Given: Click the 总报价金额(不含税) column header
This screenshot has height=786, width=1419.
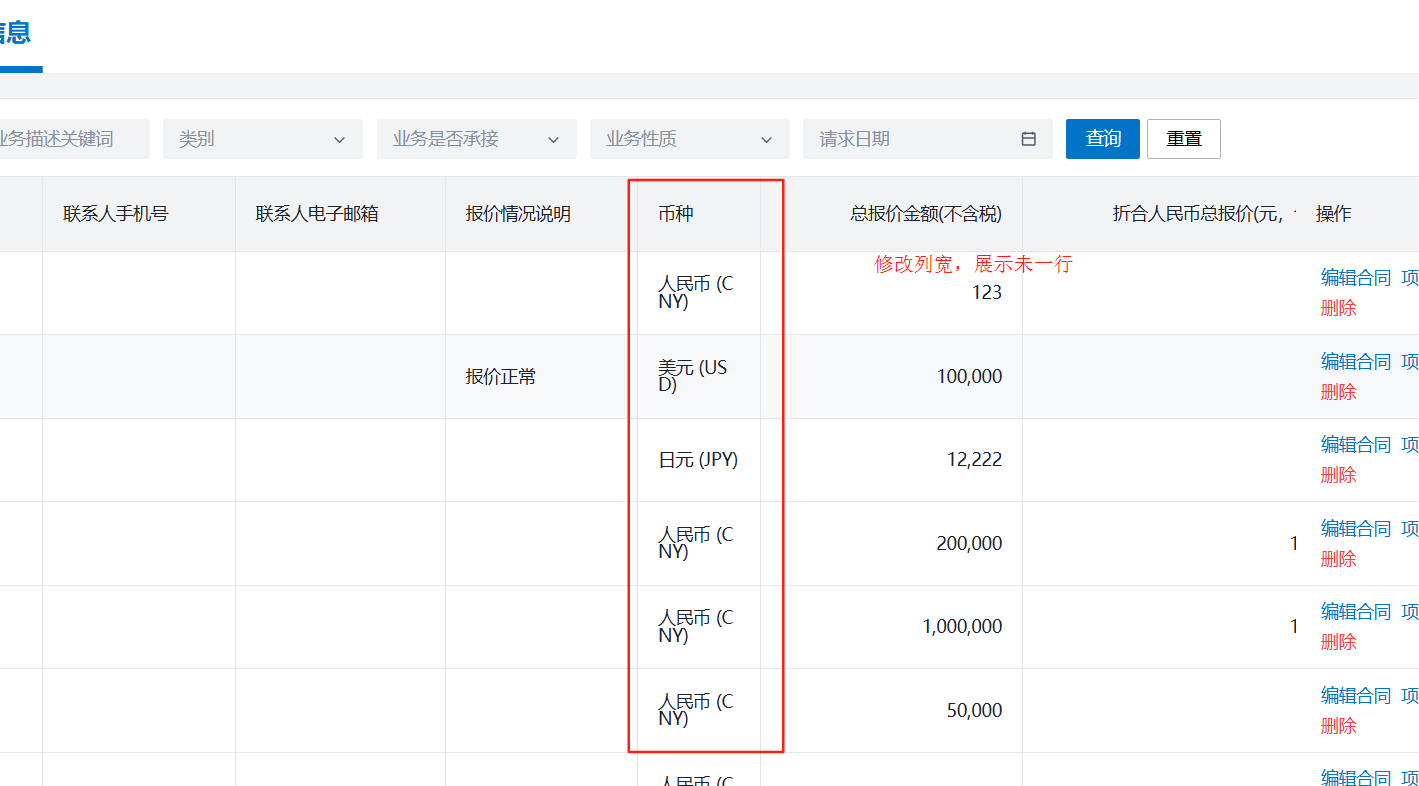Looking at the screenshot, I should (x=925, y=214).
